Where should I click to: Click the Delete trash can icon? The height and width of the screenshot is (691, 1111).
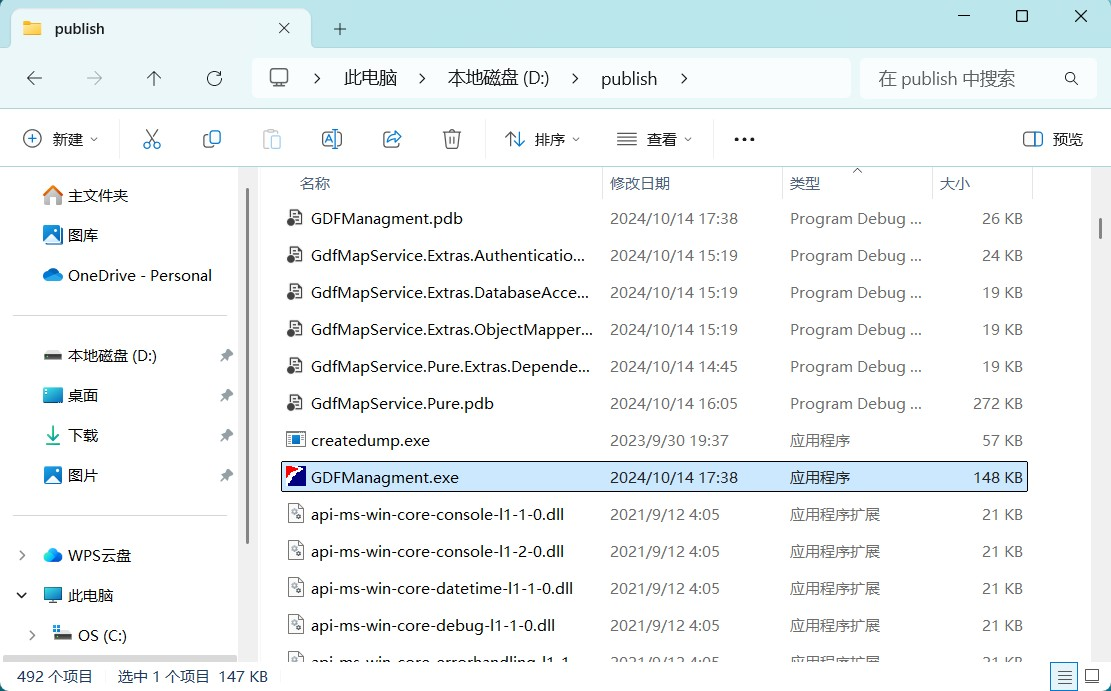click(x=452, y=139)
